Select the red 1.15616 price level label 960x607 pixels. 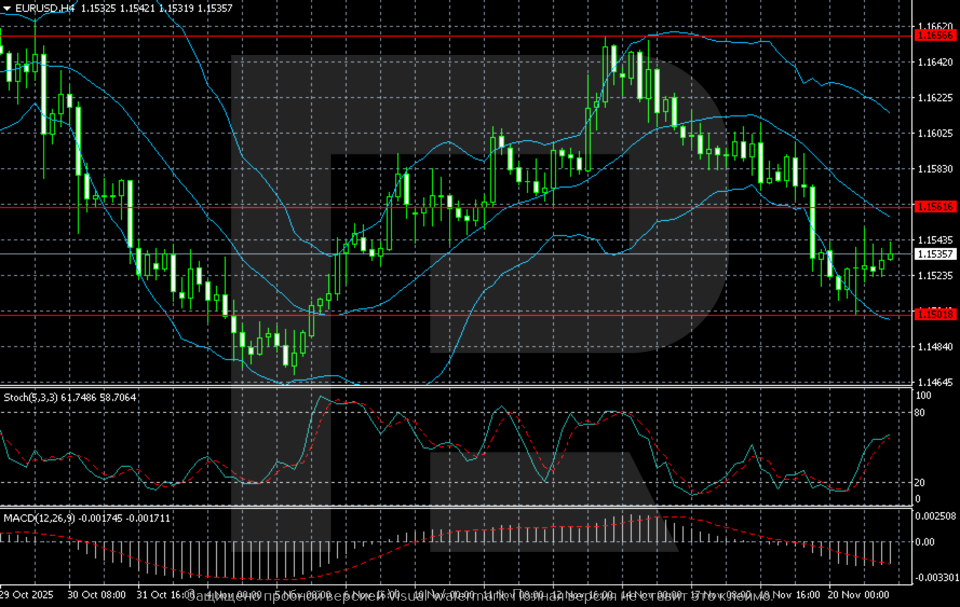(934, 206)
